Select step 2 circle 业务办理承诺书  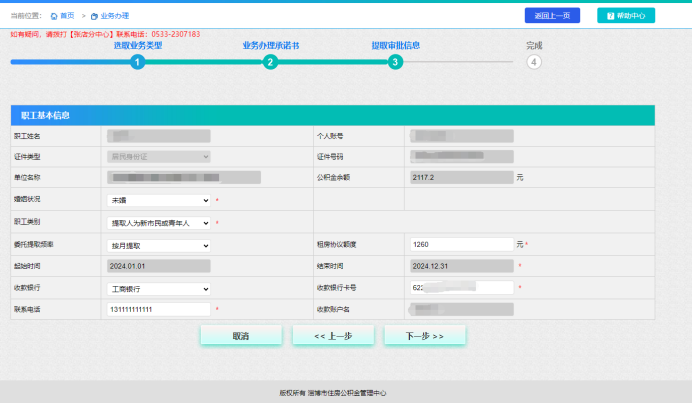point(270,62)
